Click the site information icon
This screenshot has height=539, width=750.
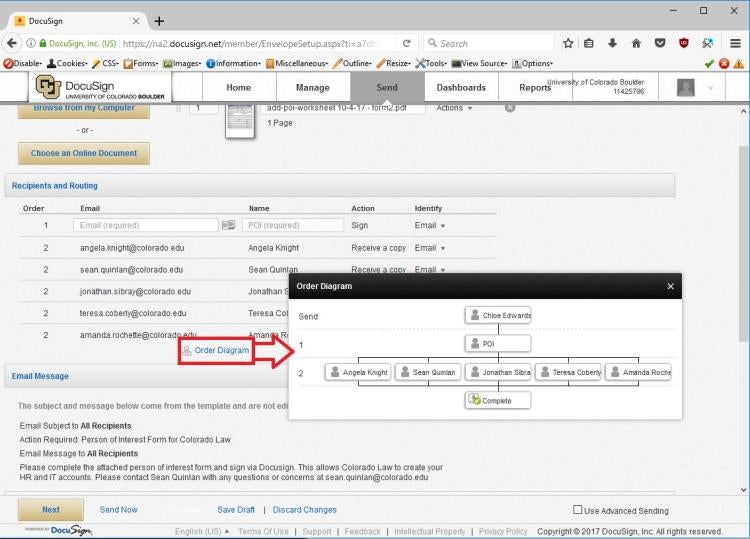click(31, 44)
